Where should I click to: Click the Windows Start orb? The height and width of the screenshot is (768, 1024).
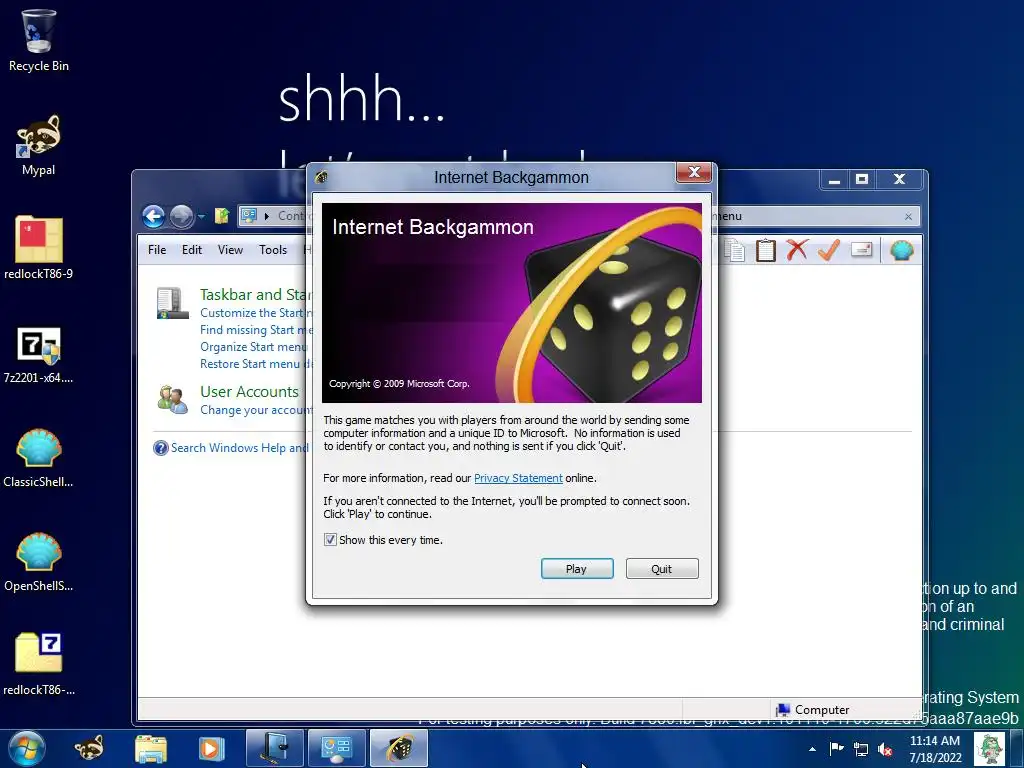pyautogui.click(x=27, y=748)
